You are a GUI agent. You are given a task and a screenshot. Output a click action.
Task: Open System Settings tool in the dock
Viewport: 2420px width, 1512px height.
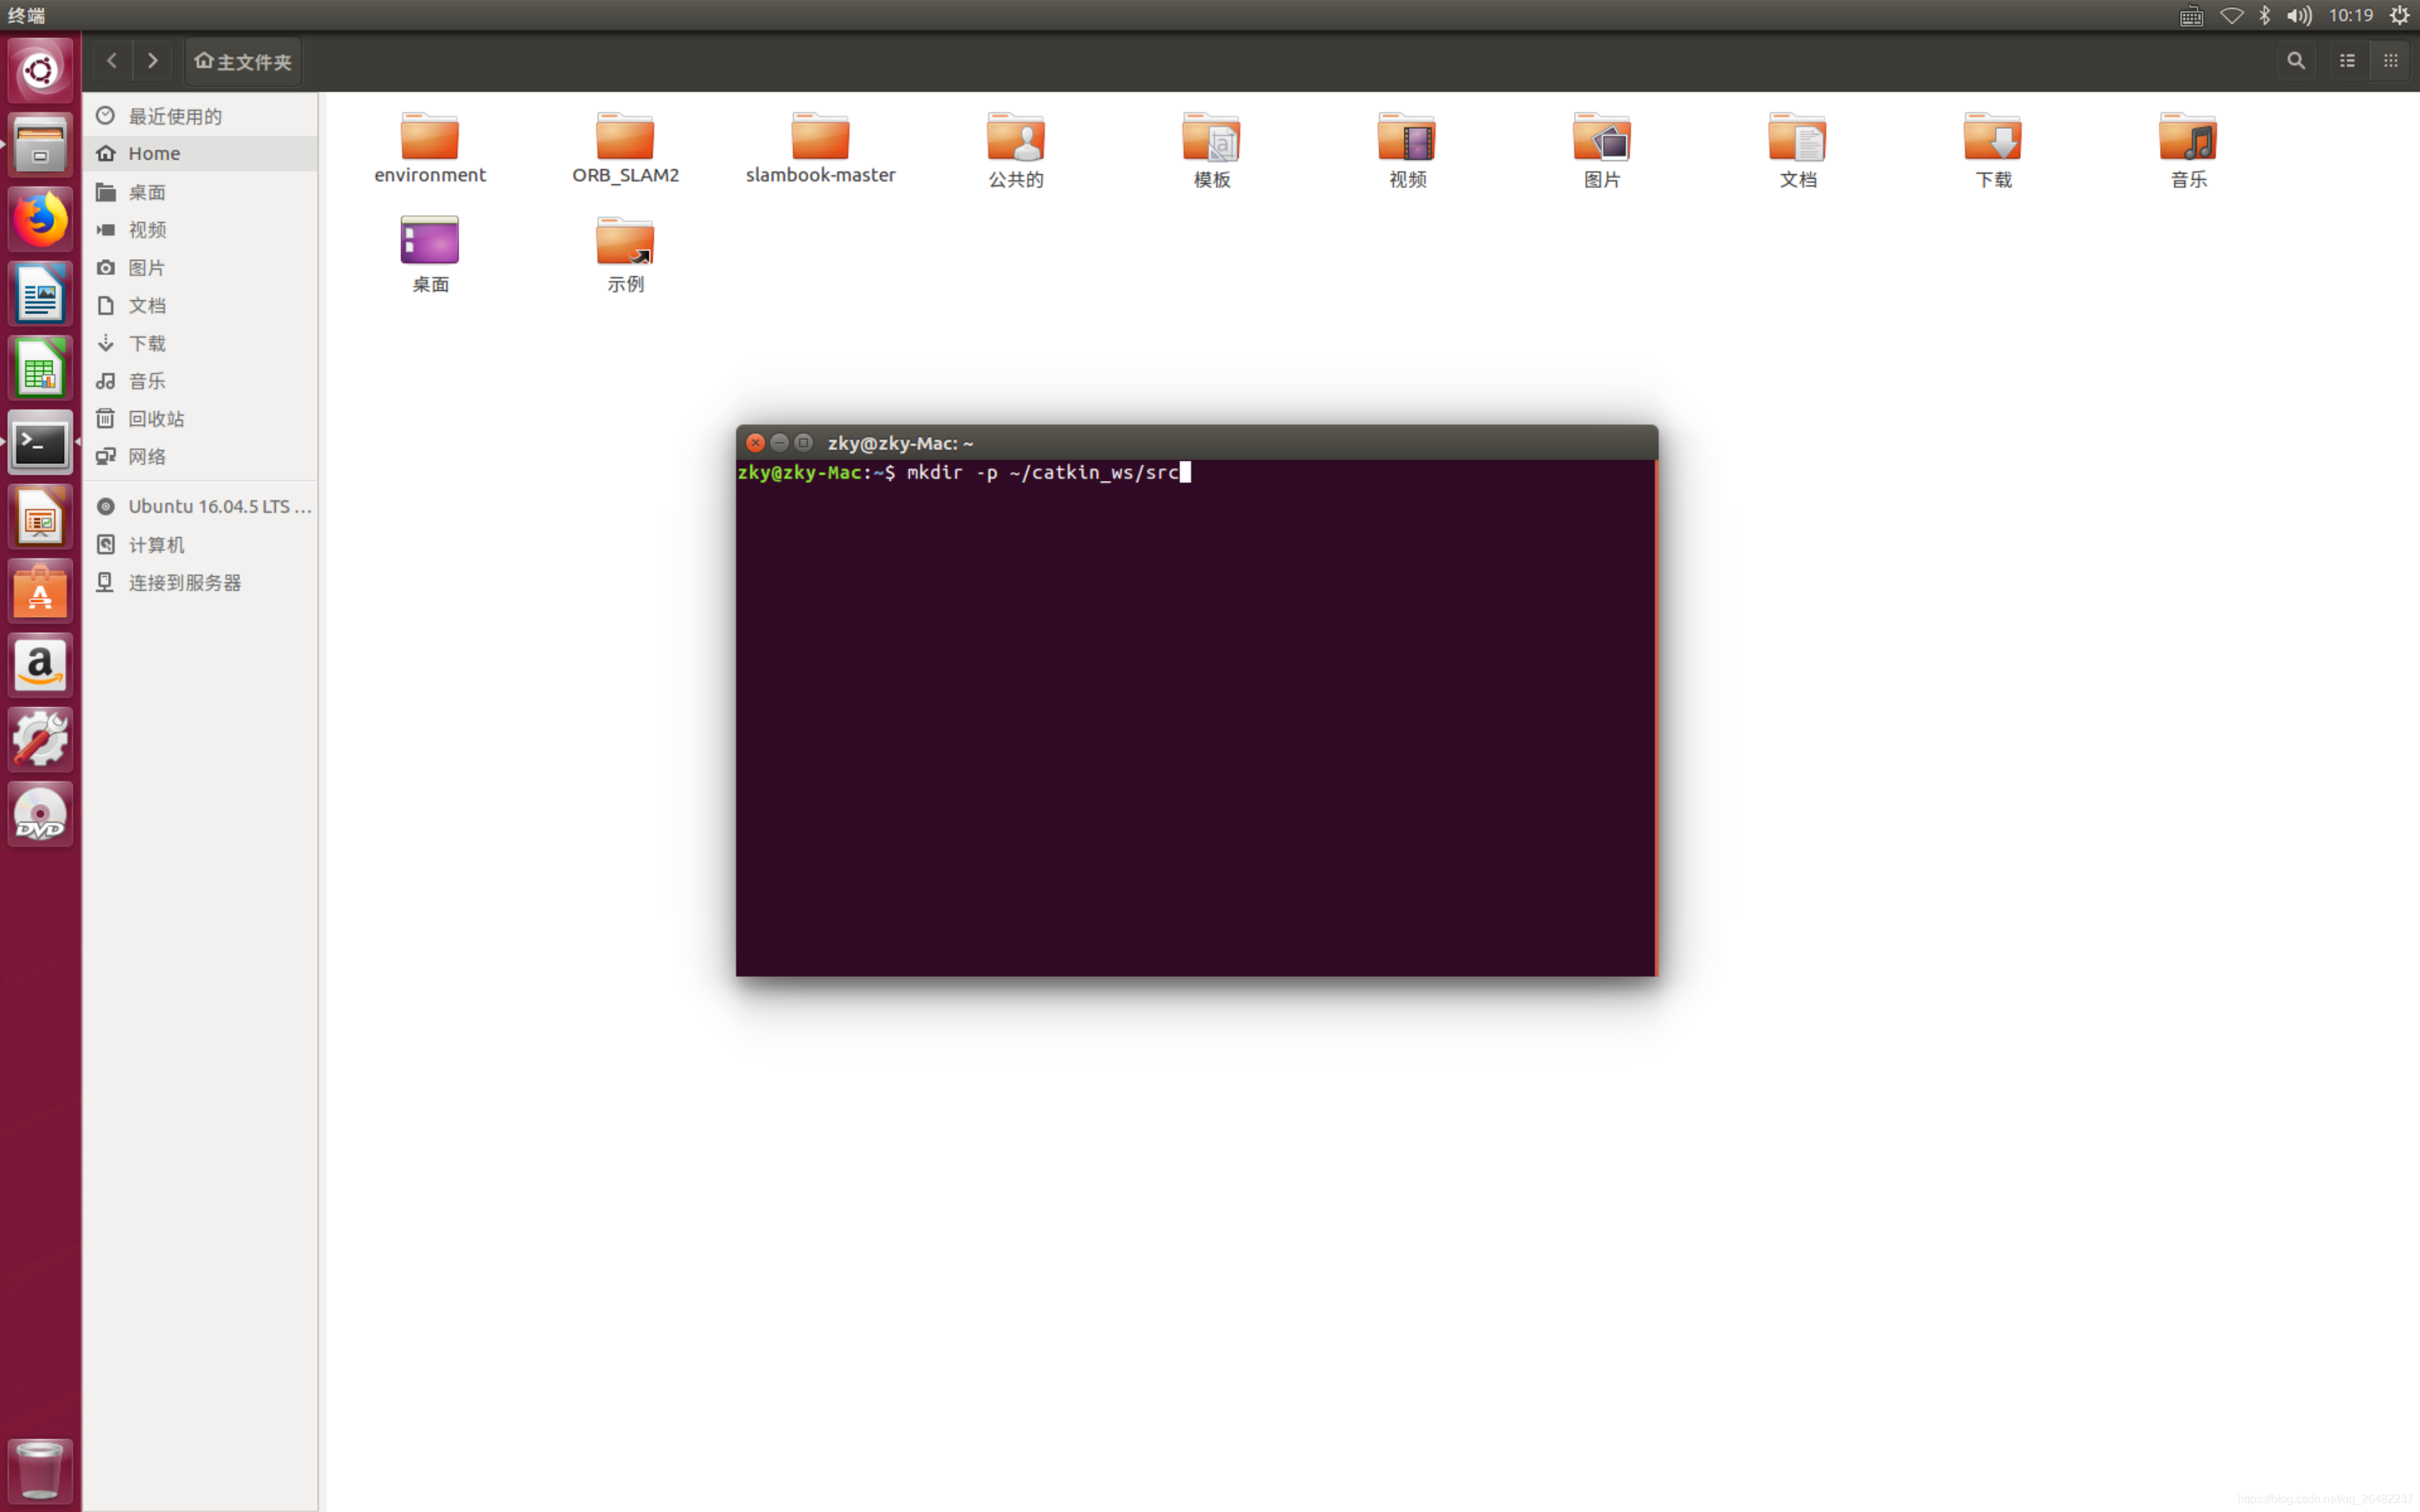[40, 740]
